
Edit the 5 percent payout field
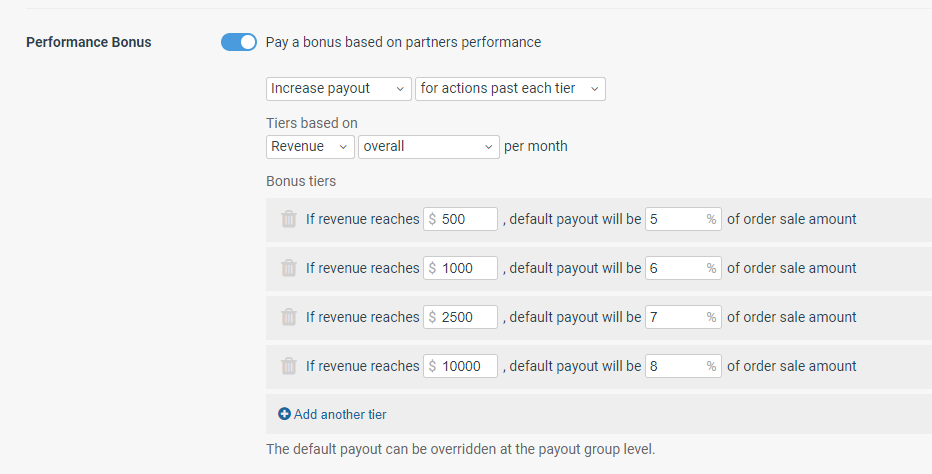click(683, 219)
